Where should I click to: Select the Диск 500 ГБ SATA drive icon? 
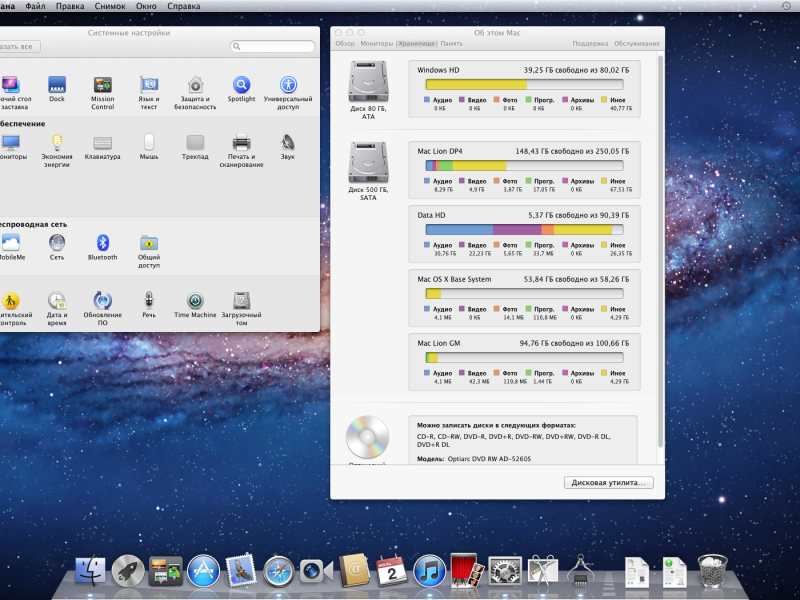368,162
